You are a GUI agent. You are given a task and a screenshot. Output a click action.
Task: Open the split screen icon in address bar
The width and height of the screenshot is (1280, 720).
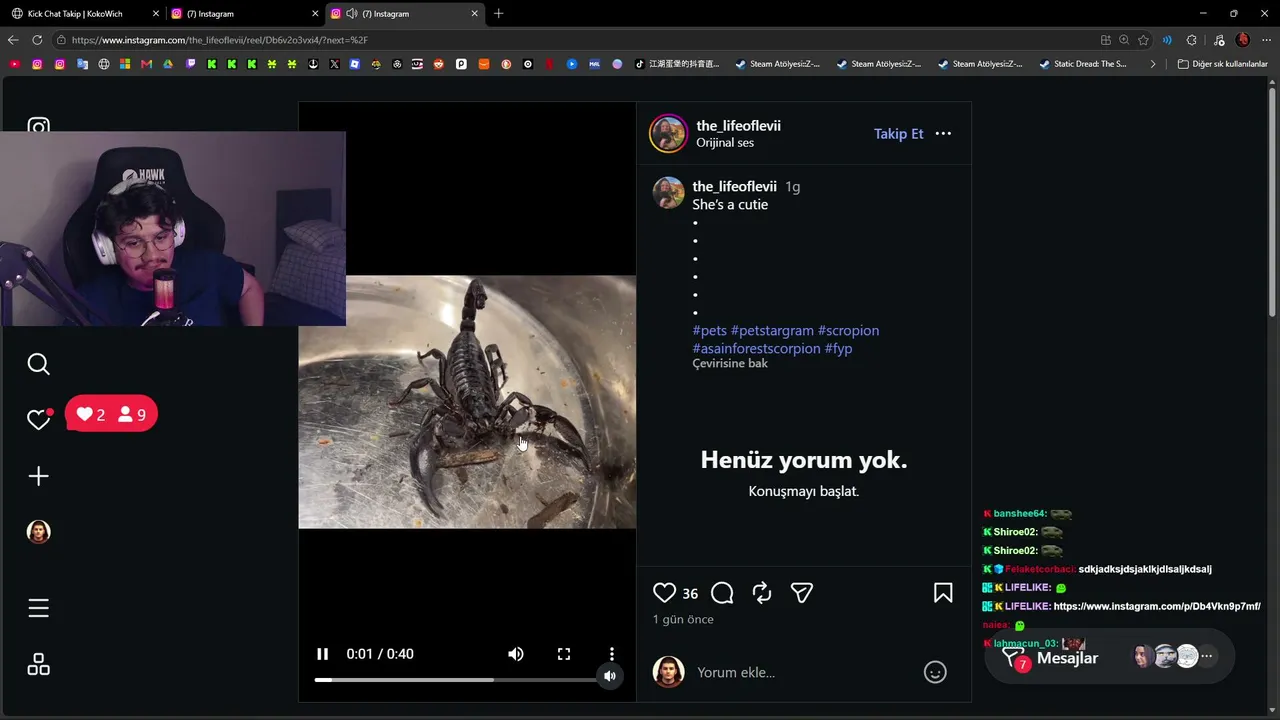click(x=1105, y=40)
